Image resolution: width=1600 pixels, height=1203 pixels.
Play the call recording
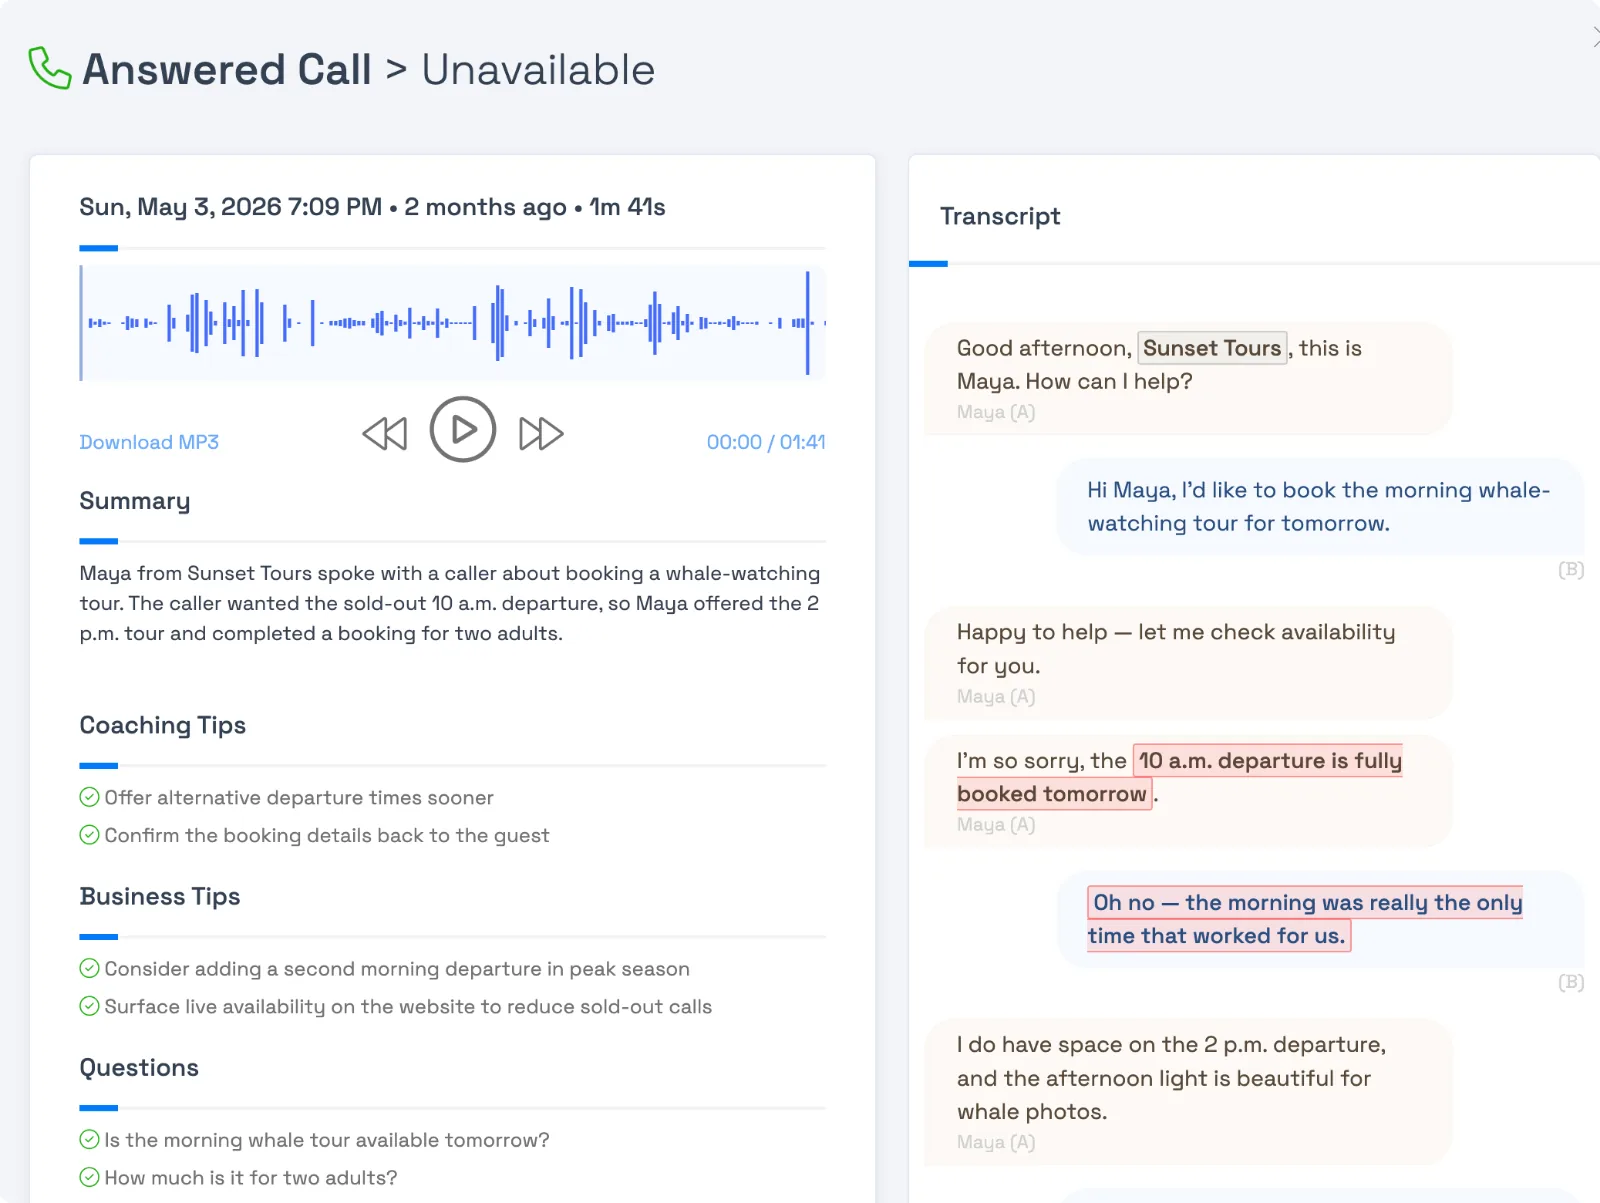463,430
